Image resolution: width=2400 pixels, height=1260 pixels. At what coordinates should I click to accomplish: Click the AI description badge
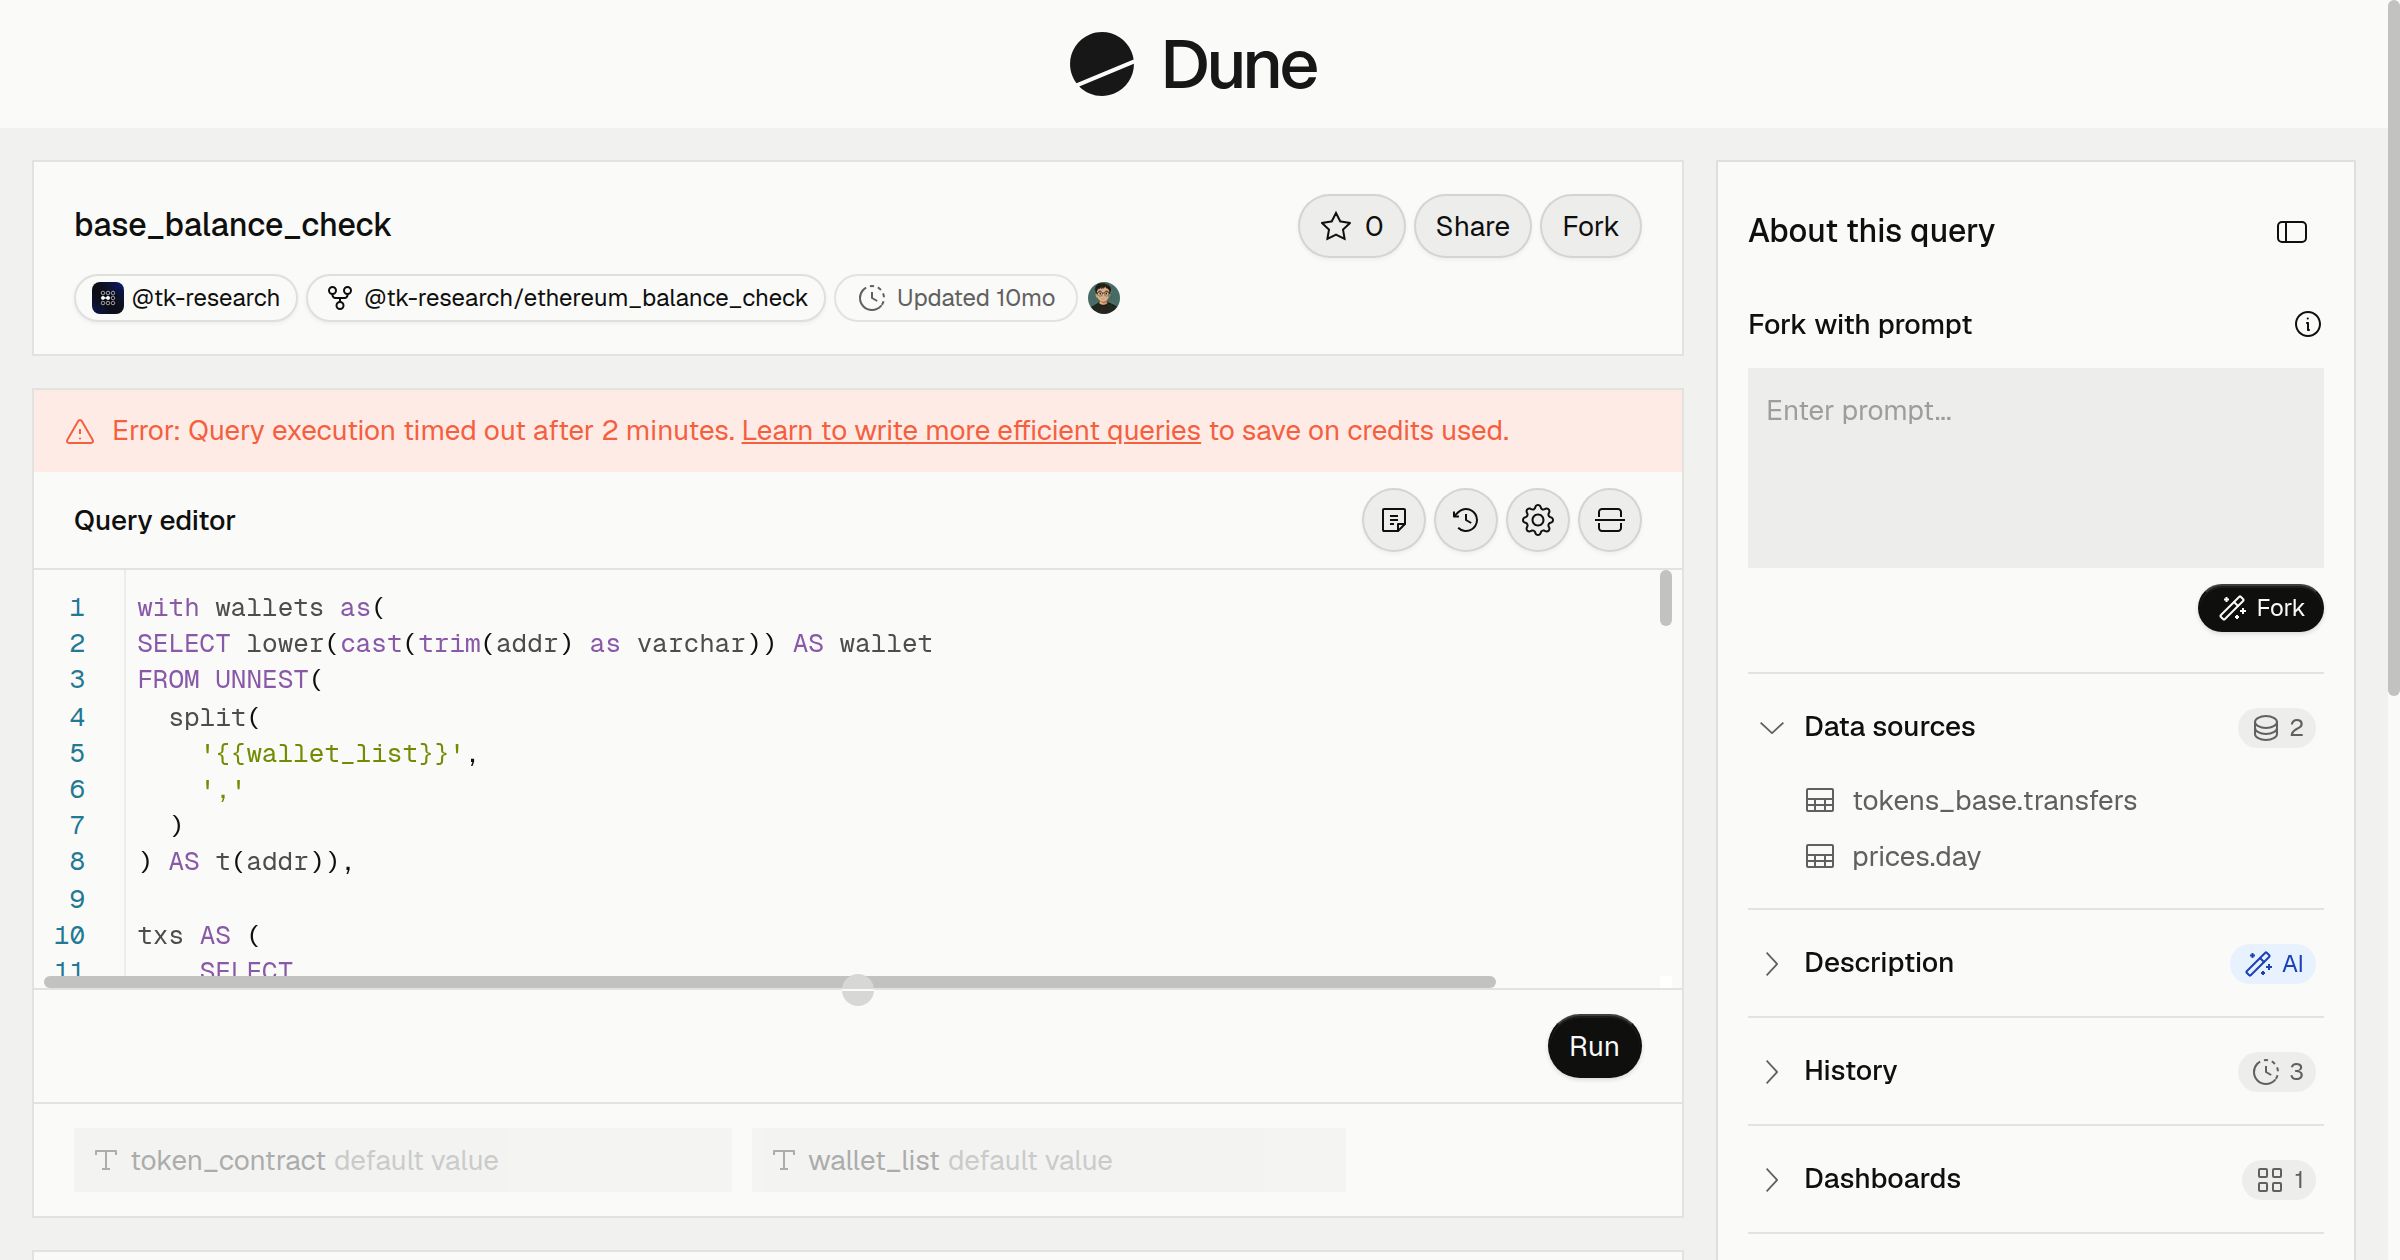pyautogui.click(x=2273, y=963)
